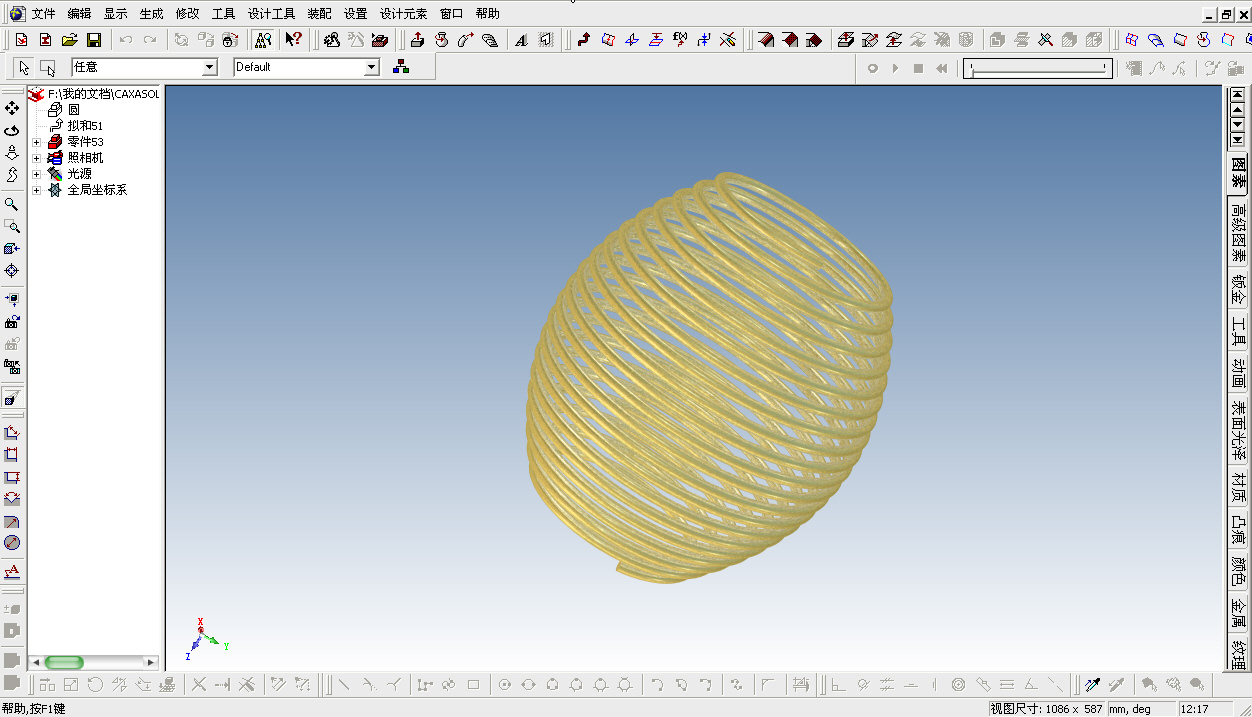Open the 设计工具 menu
The image size is (1252, 717).
coord(272,14)
